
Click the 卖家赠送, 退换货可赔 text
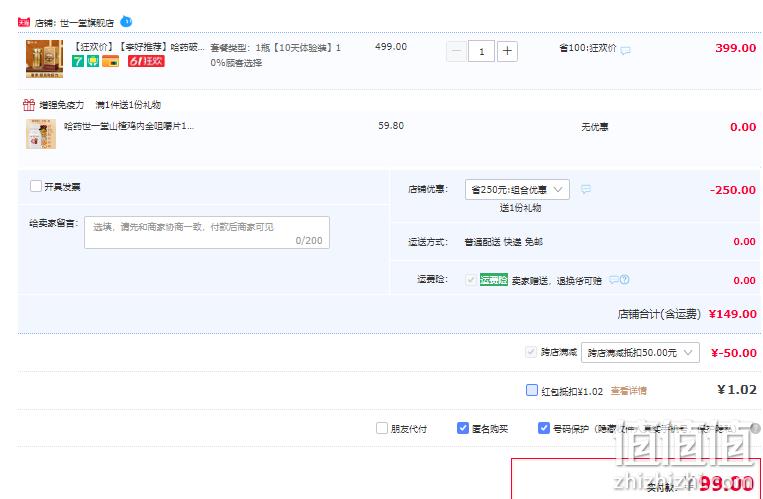[557, 281]
